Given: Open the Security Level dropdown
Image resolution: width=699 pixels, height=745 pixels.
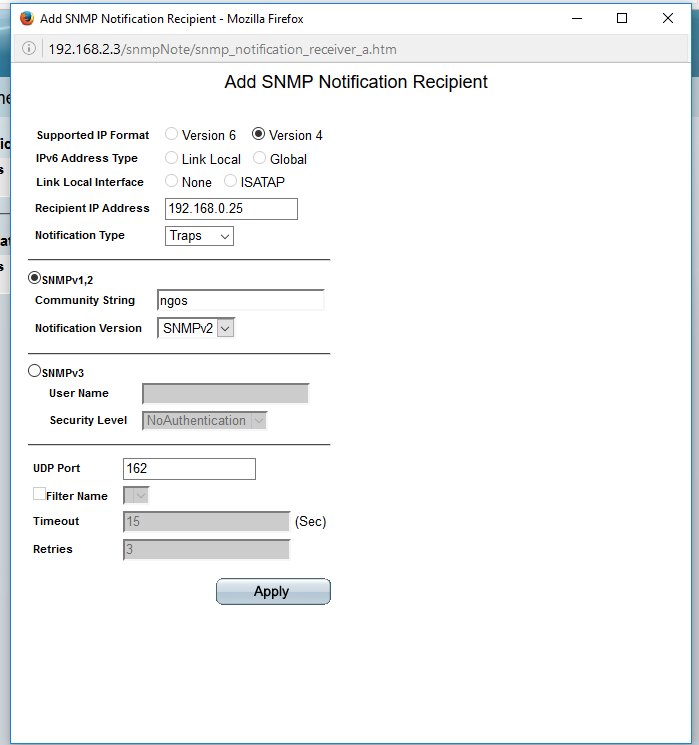Looking at the screenshot, I should (205, 421).
